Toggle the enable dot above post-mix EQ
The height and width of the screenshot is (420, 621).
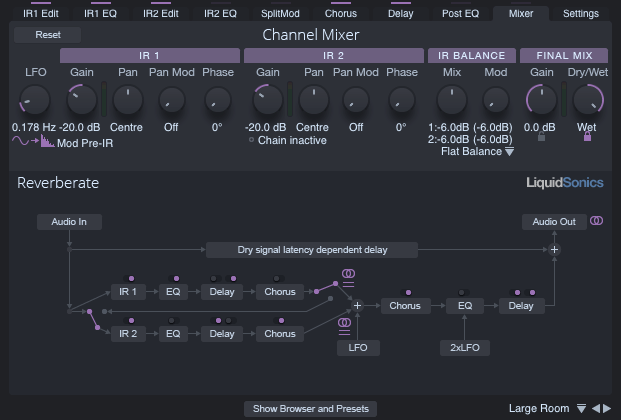coord(461,293)
